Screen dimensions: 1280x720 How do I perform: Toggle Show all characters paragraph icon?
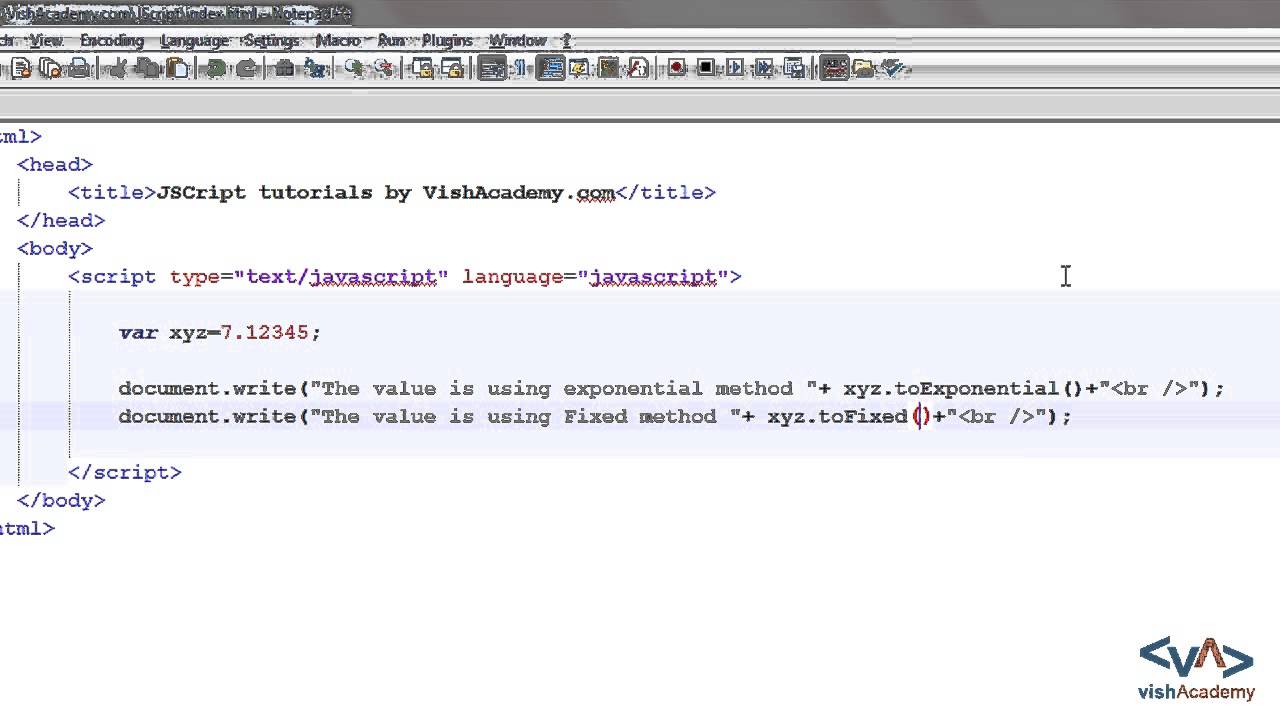[x=521, y=68]
